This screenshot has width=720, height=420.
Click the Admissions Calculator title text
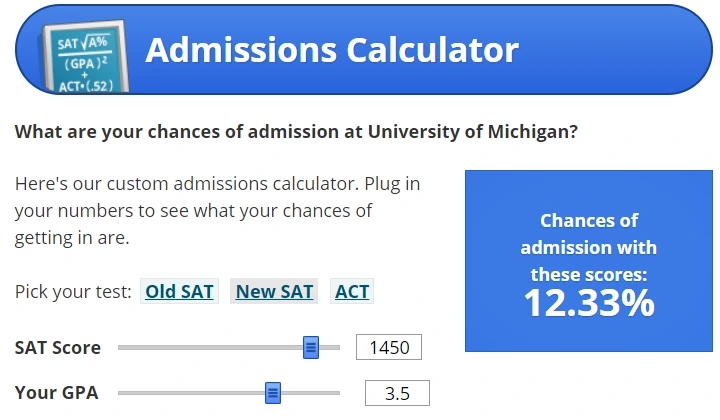(331, 49)
